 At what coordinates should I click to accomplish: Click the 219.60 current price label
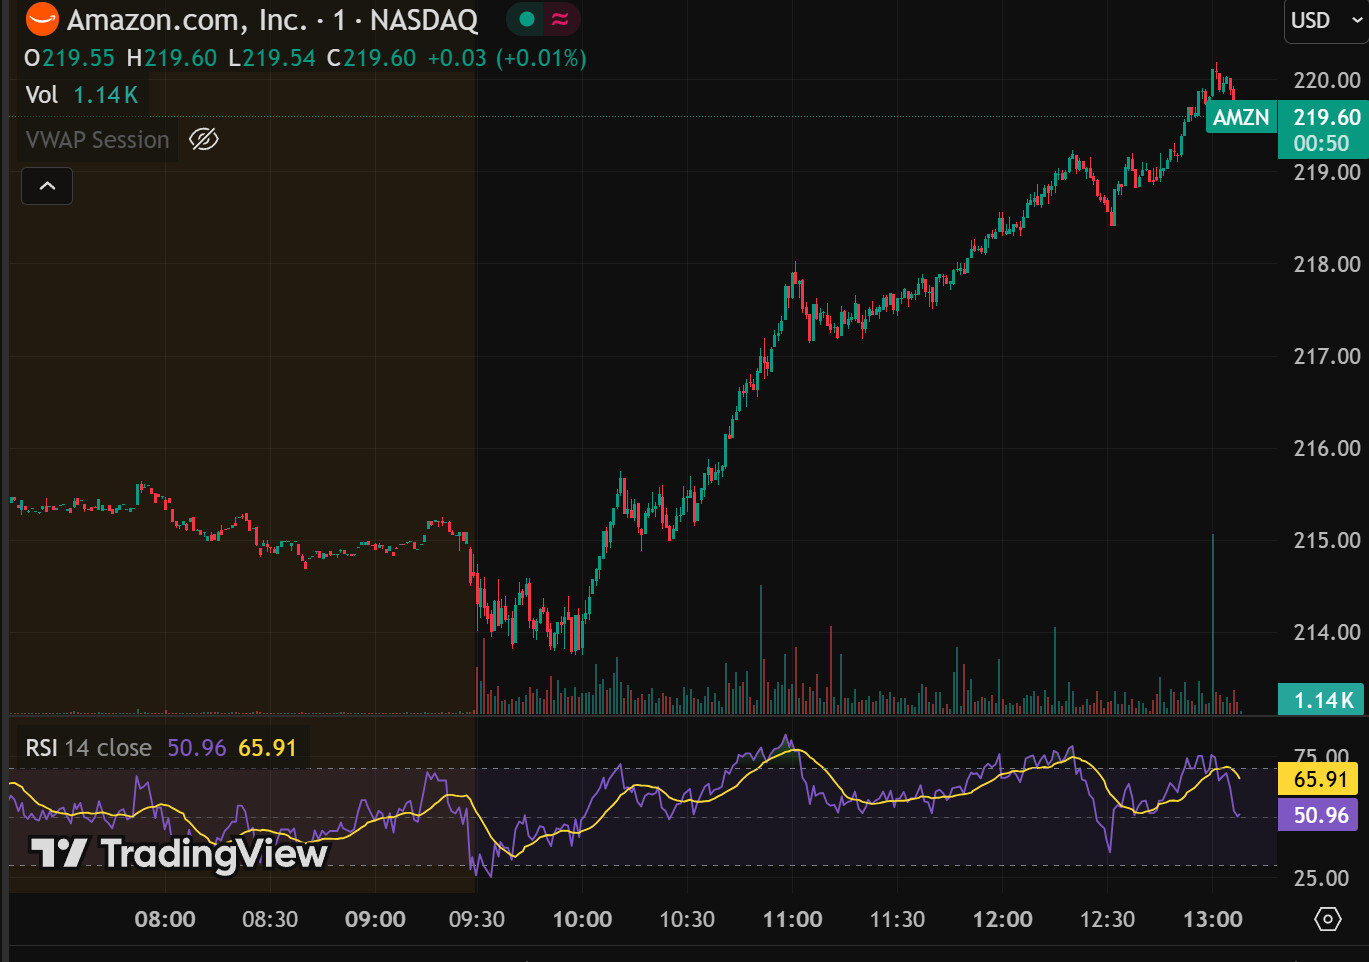[1326, 117]
